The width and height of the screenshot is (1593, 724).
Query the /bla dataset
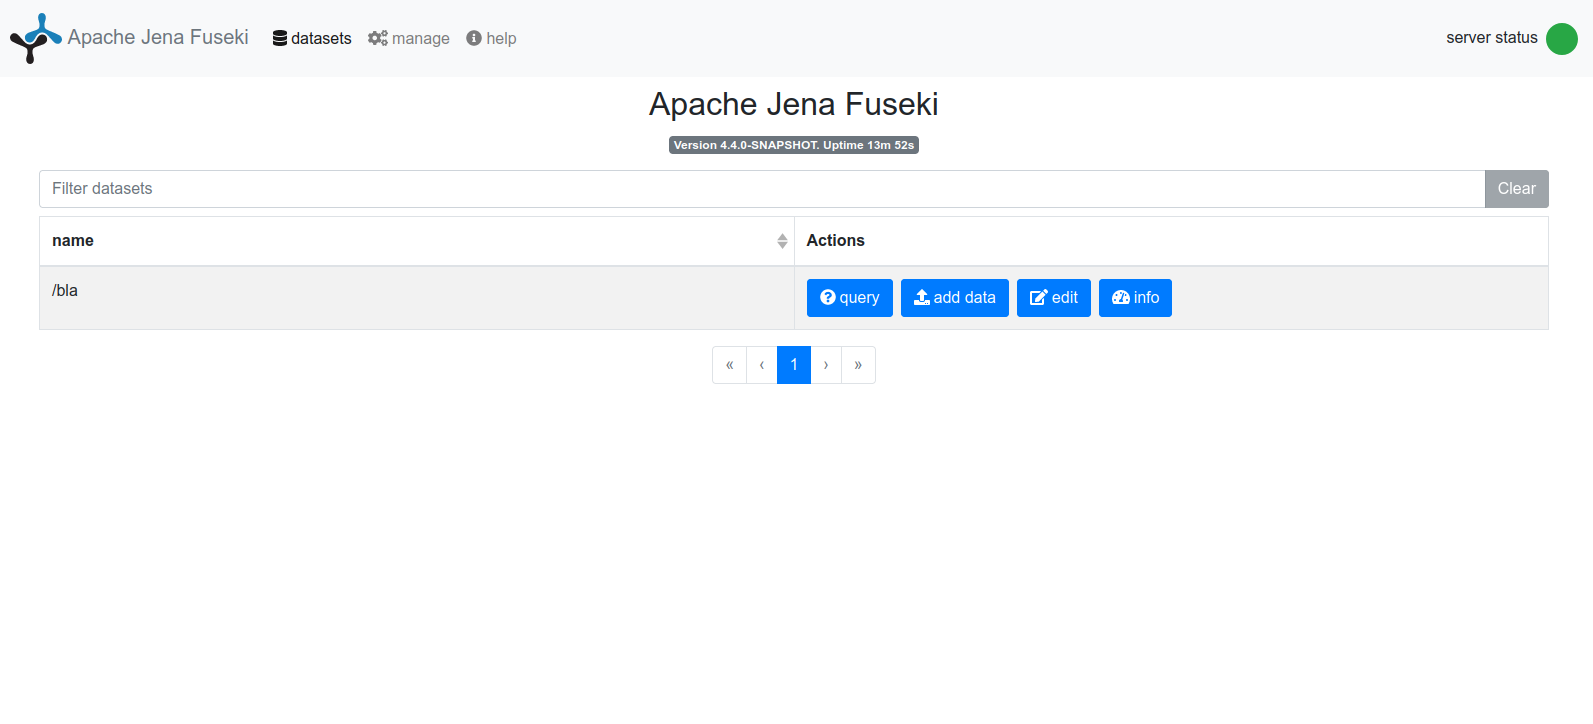click(849, 298)
